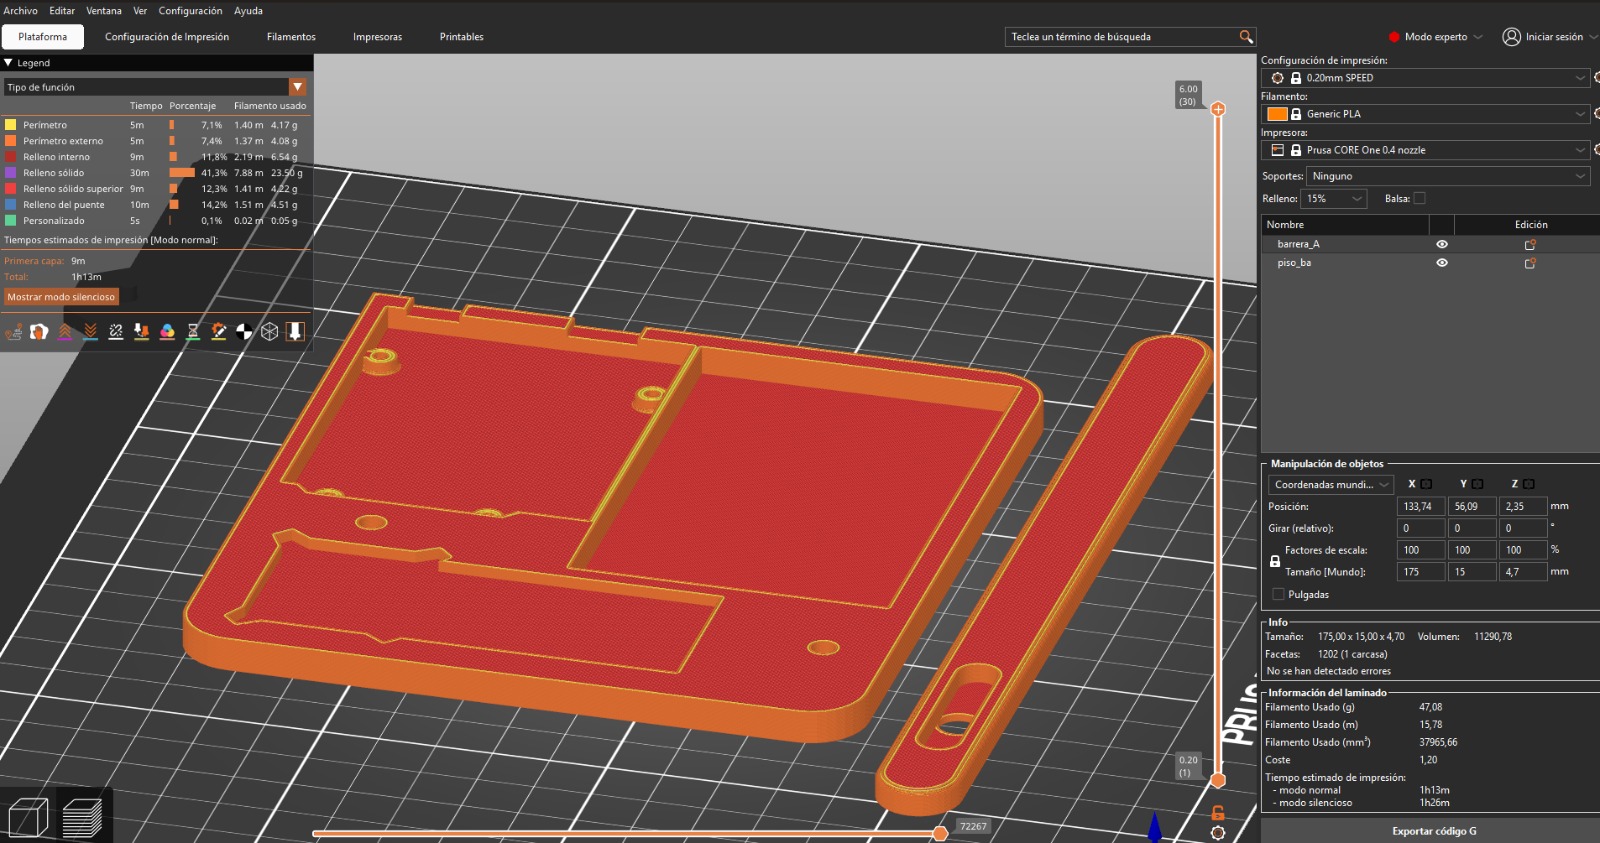The width and height of the screenshot is (1600, 843).
Task: Click the Posición X value field
Action: click(1420, 507)
